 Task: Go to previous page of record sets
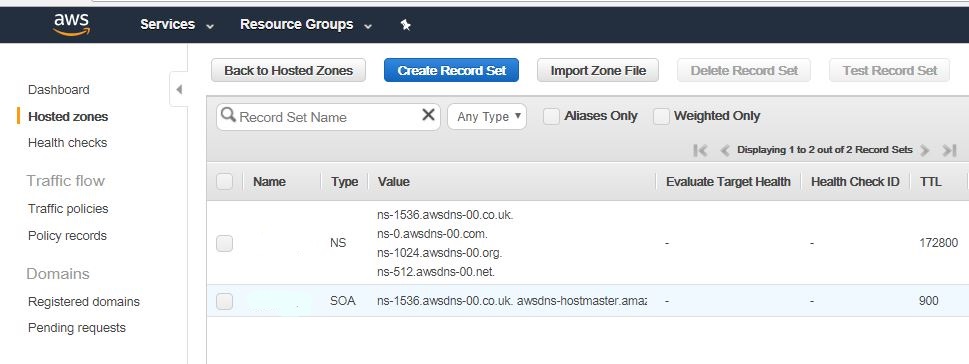pos(726,150)
